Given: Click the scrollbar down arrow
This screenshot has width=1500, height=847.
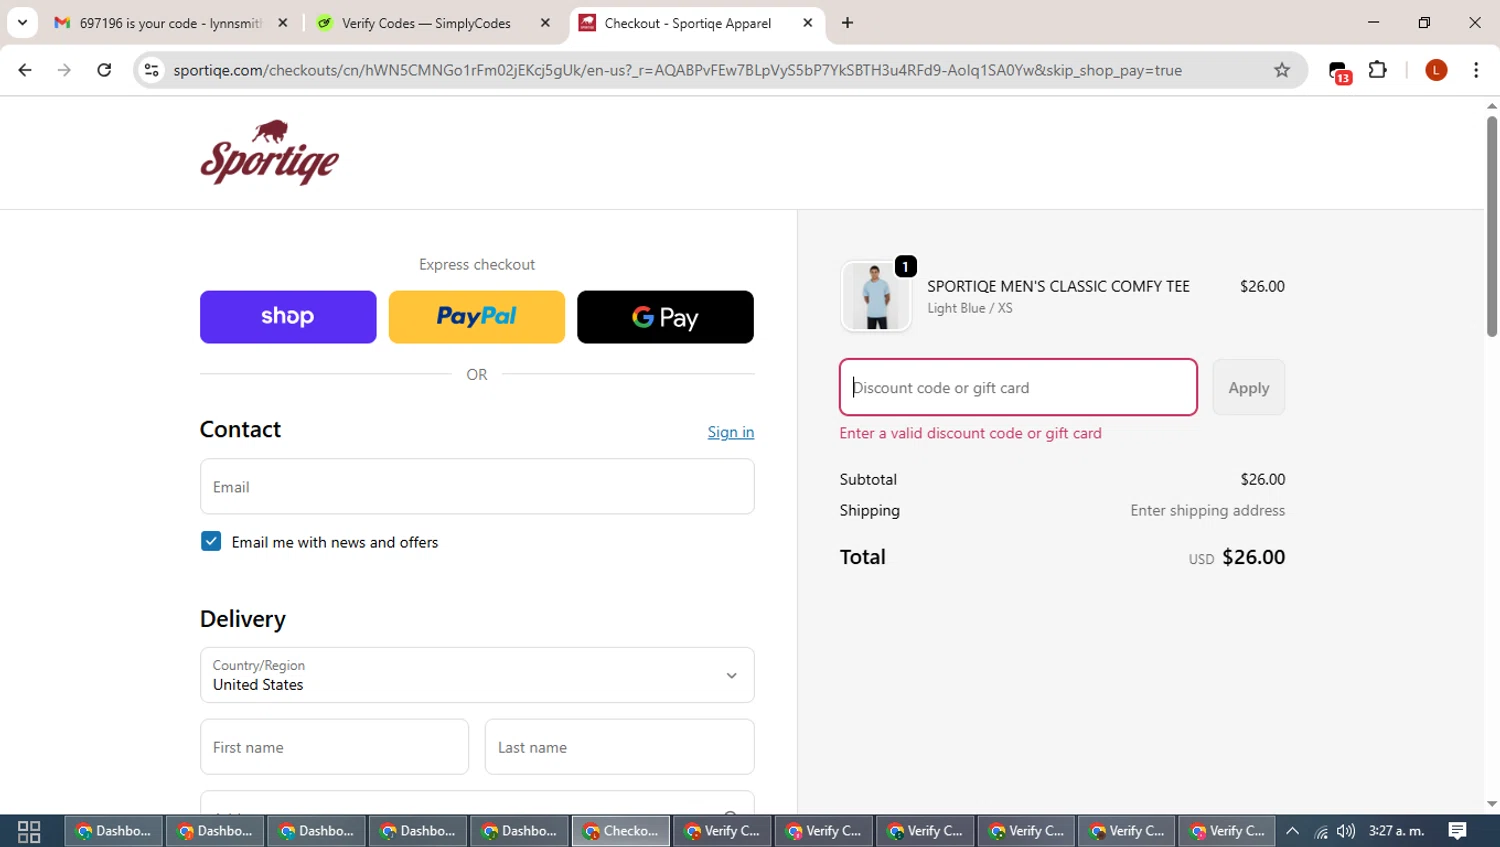Looking at the screenshot, I should [1492, 804].
